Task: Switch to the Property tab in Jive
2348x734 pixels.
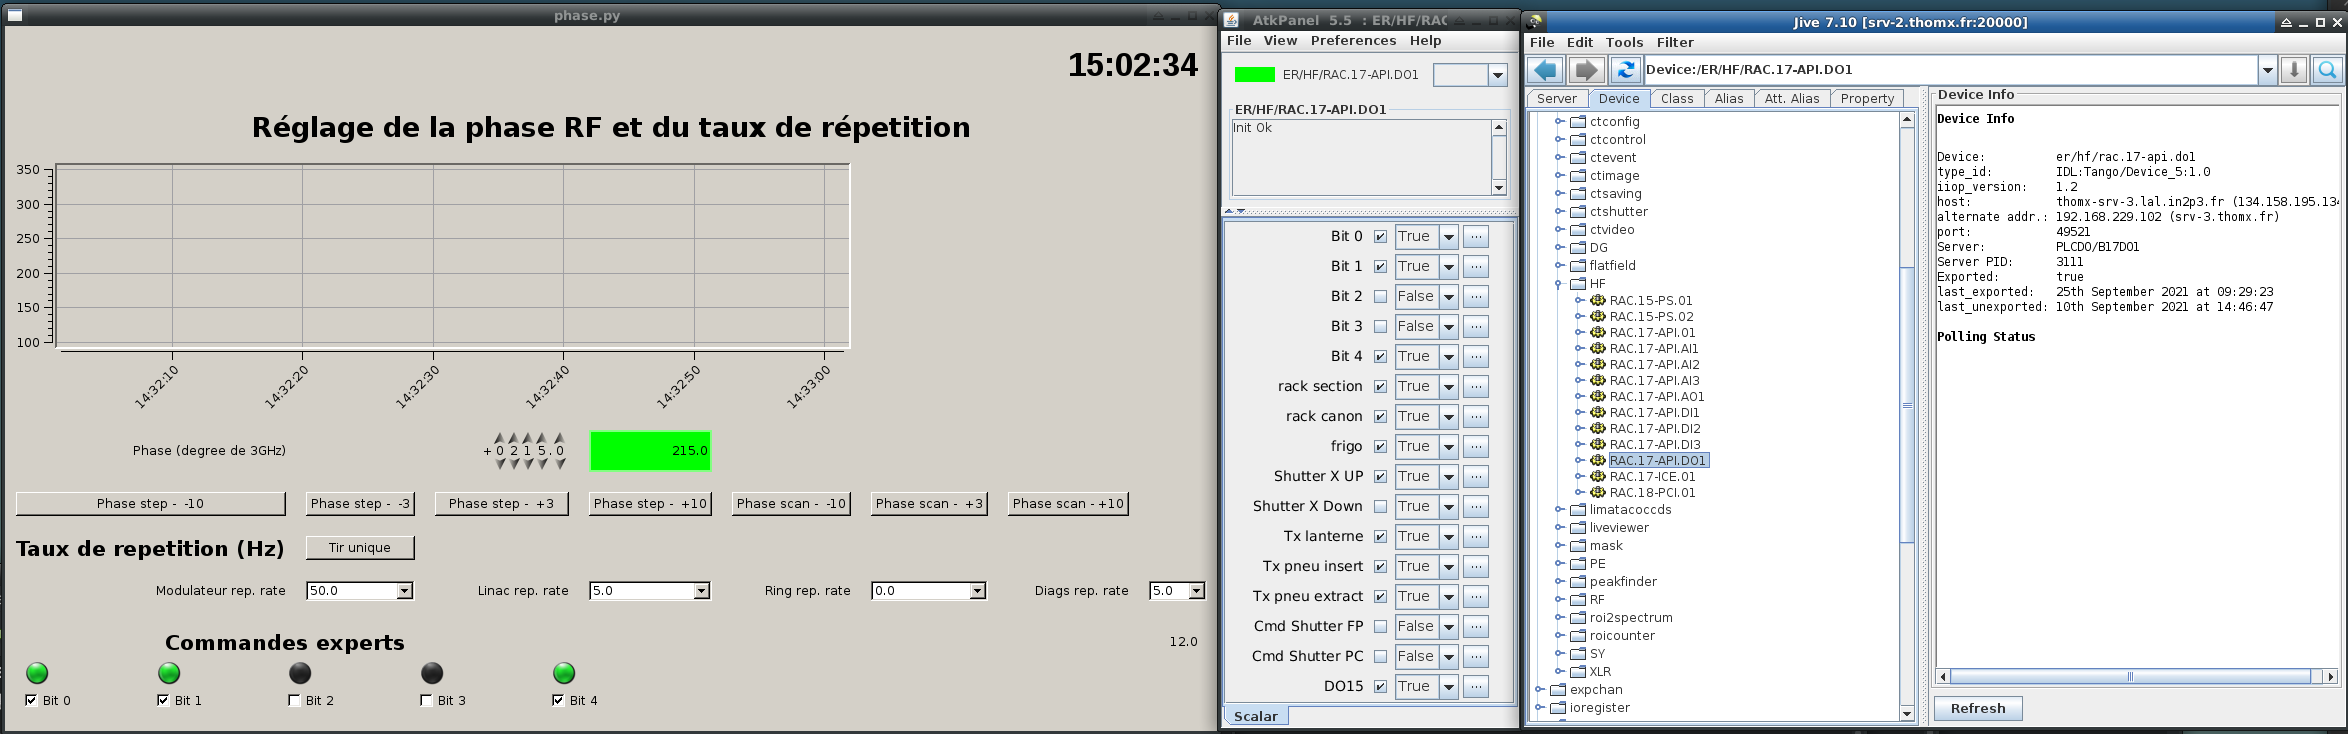Action: (x=1866, y=99)
